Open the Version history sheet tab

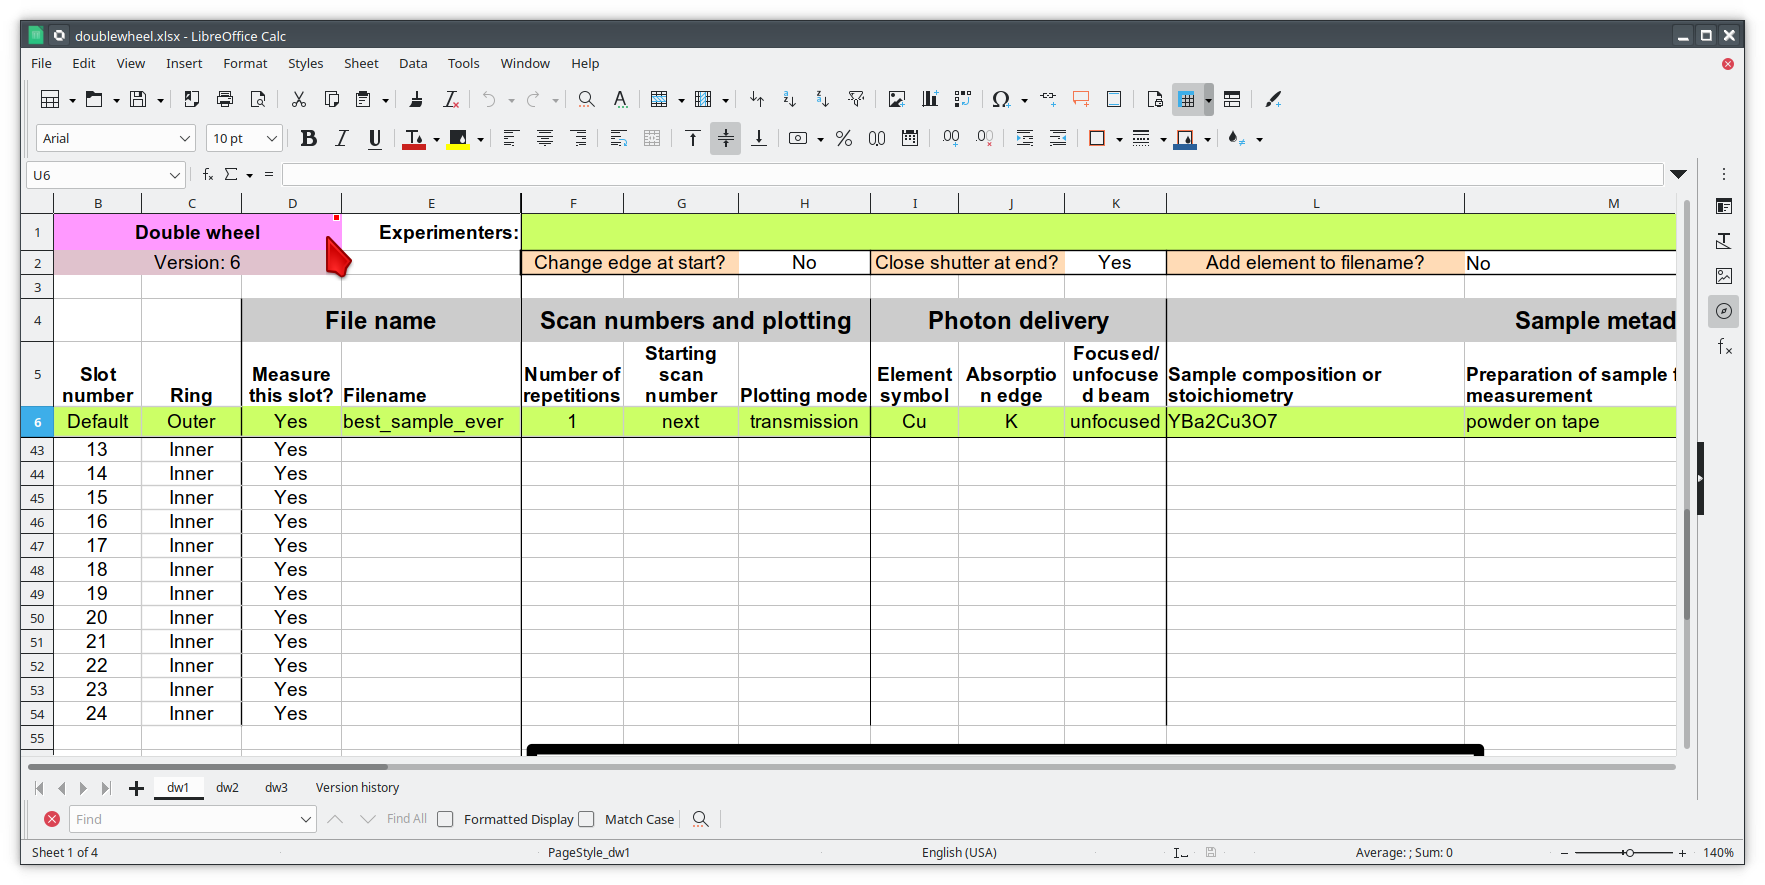[x=357, y=787]
